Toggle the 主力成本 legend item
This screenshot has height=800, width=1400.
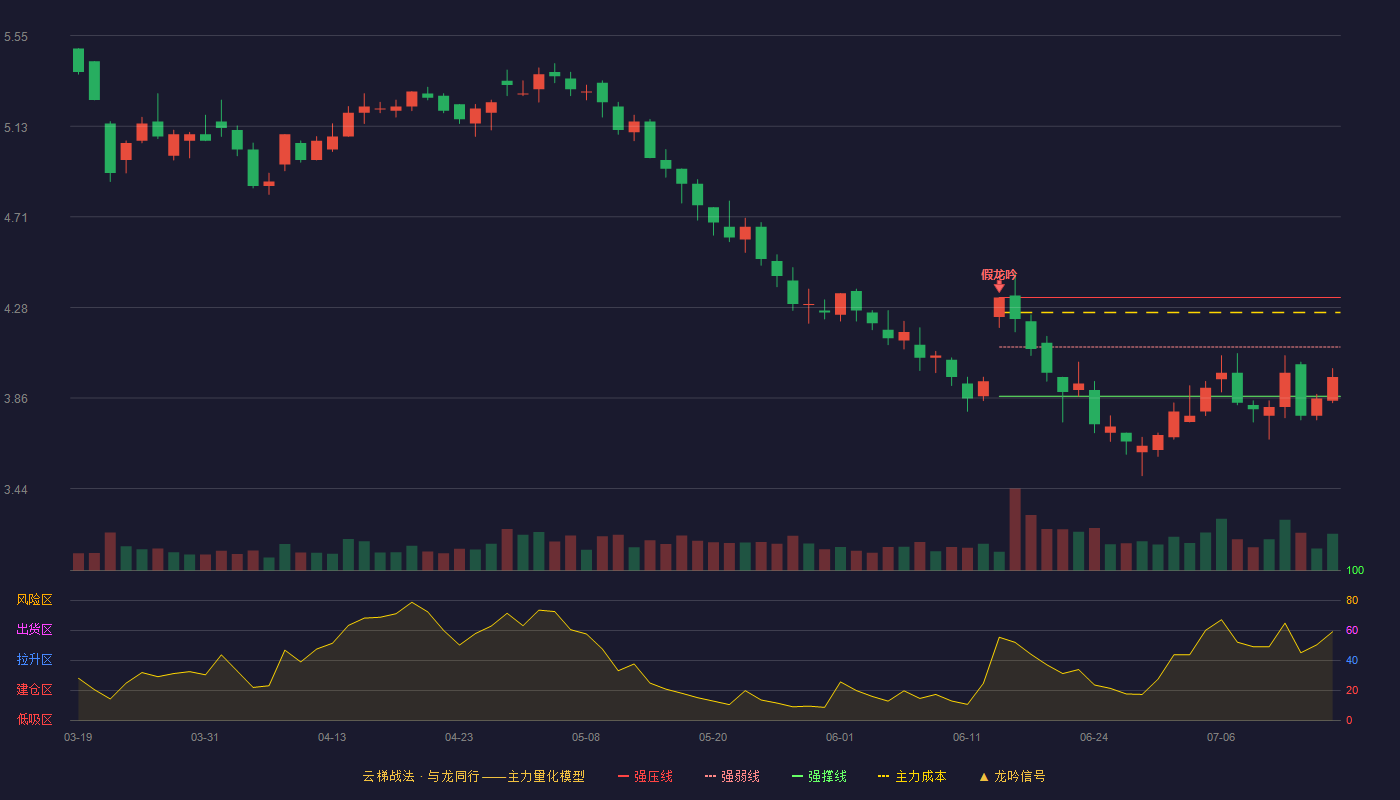point(912,776)
